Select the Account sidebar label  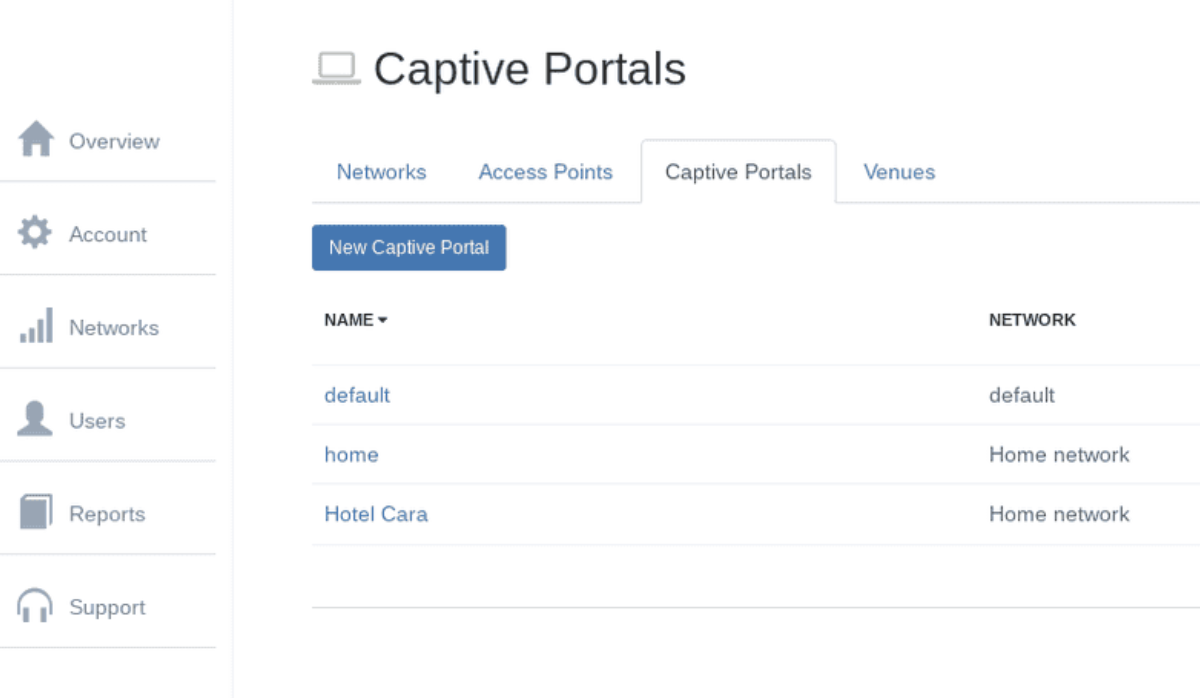point(108,234)
